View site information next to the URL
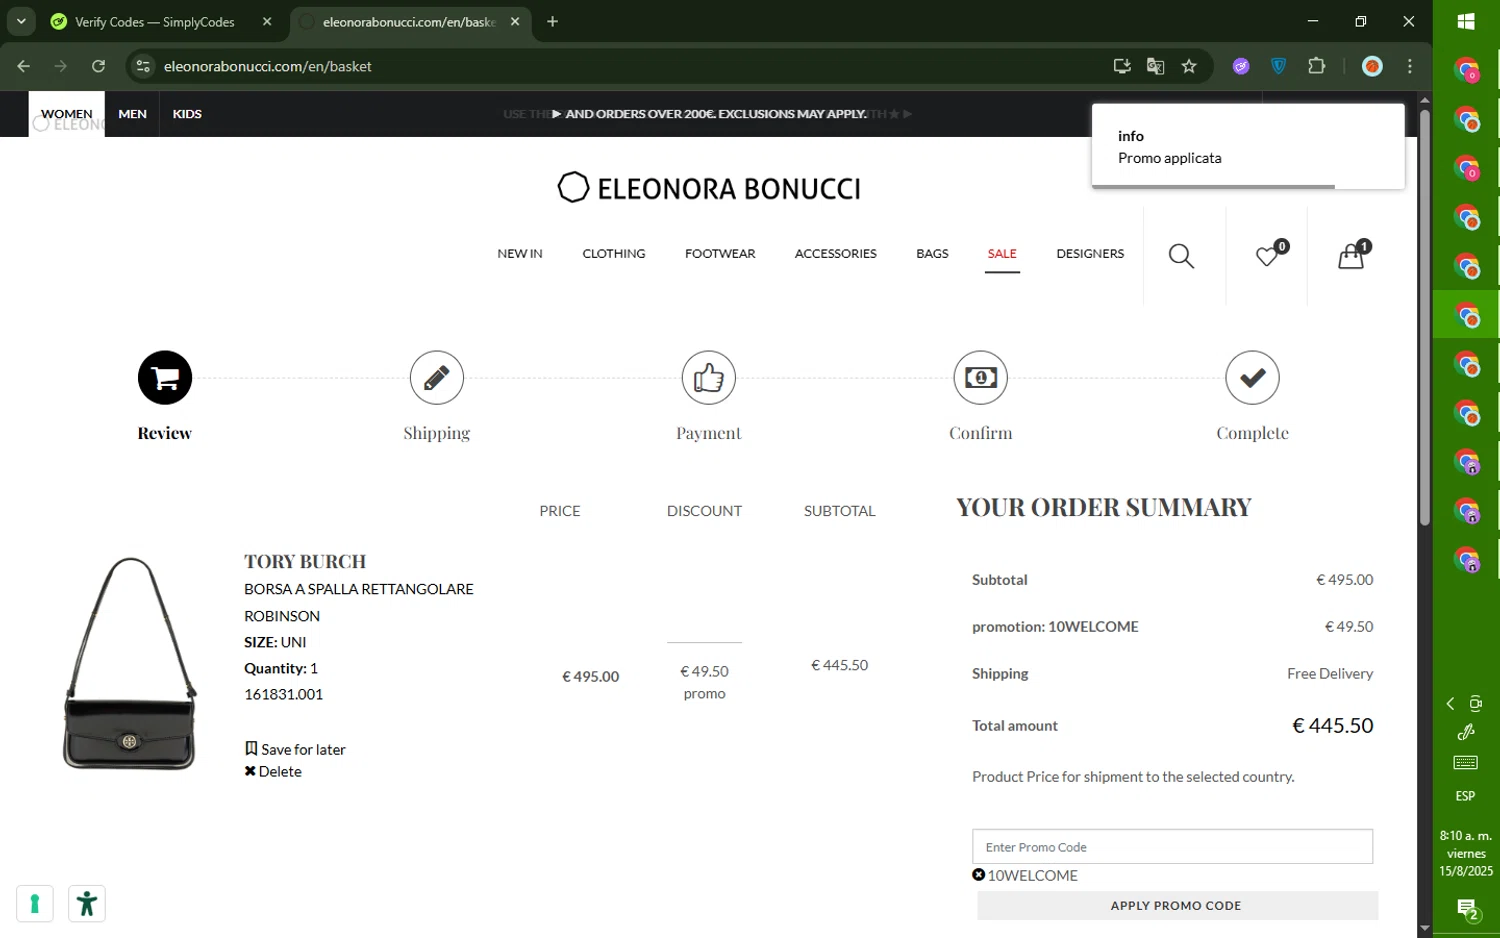The image size is (1500, 938). [x=143, y=66]
